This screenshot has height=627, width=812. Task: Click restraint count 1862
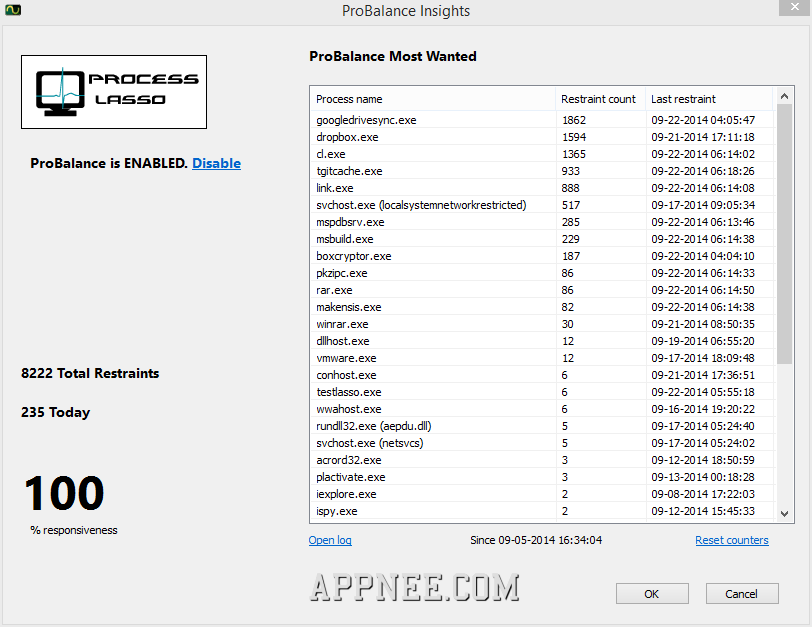[574, 120]
